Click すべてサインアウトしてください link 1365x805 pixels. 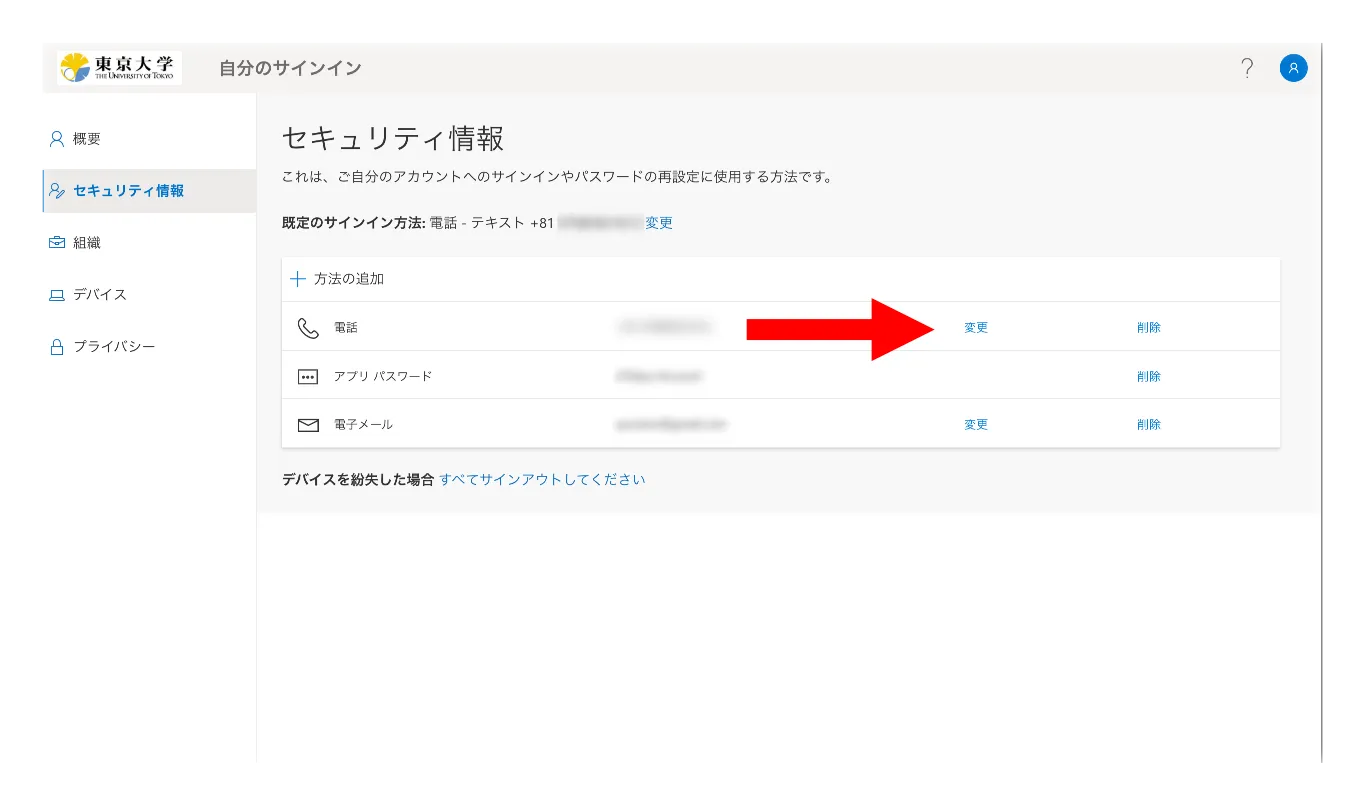coord(542,480)
